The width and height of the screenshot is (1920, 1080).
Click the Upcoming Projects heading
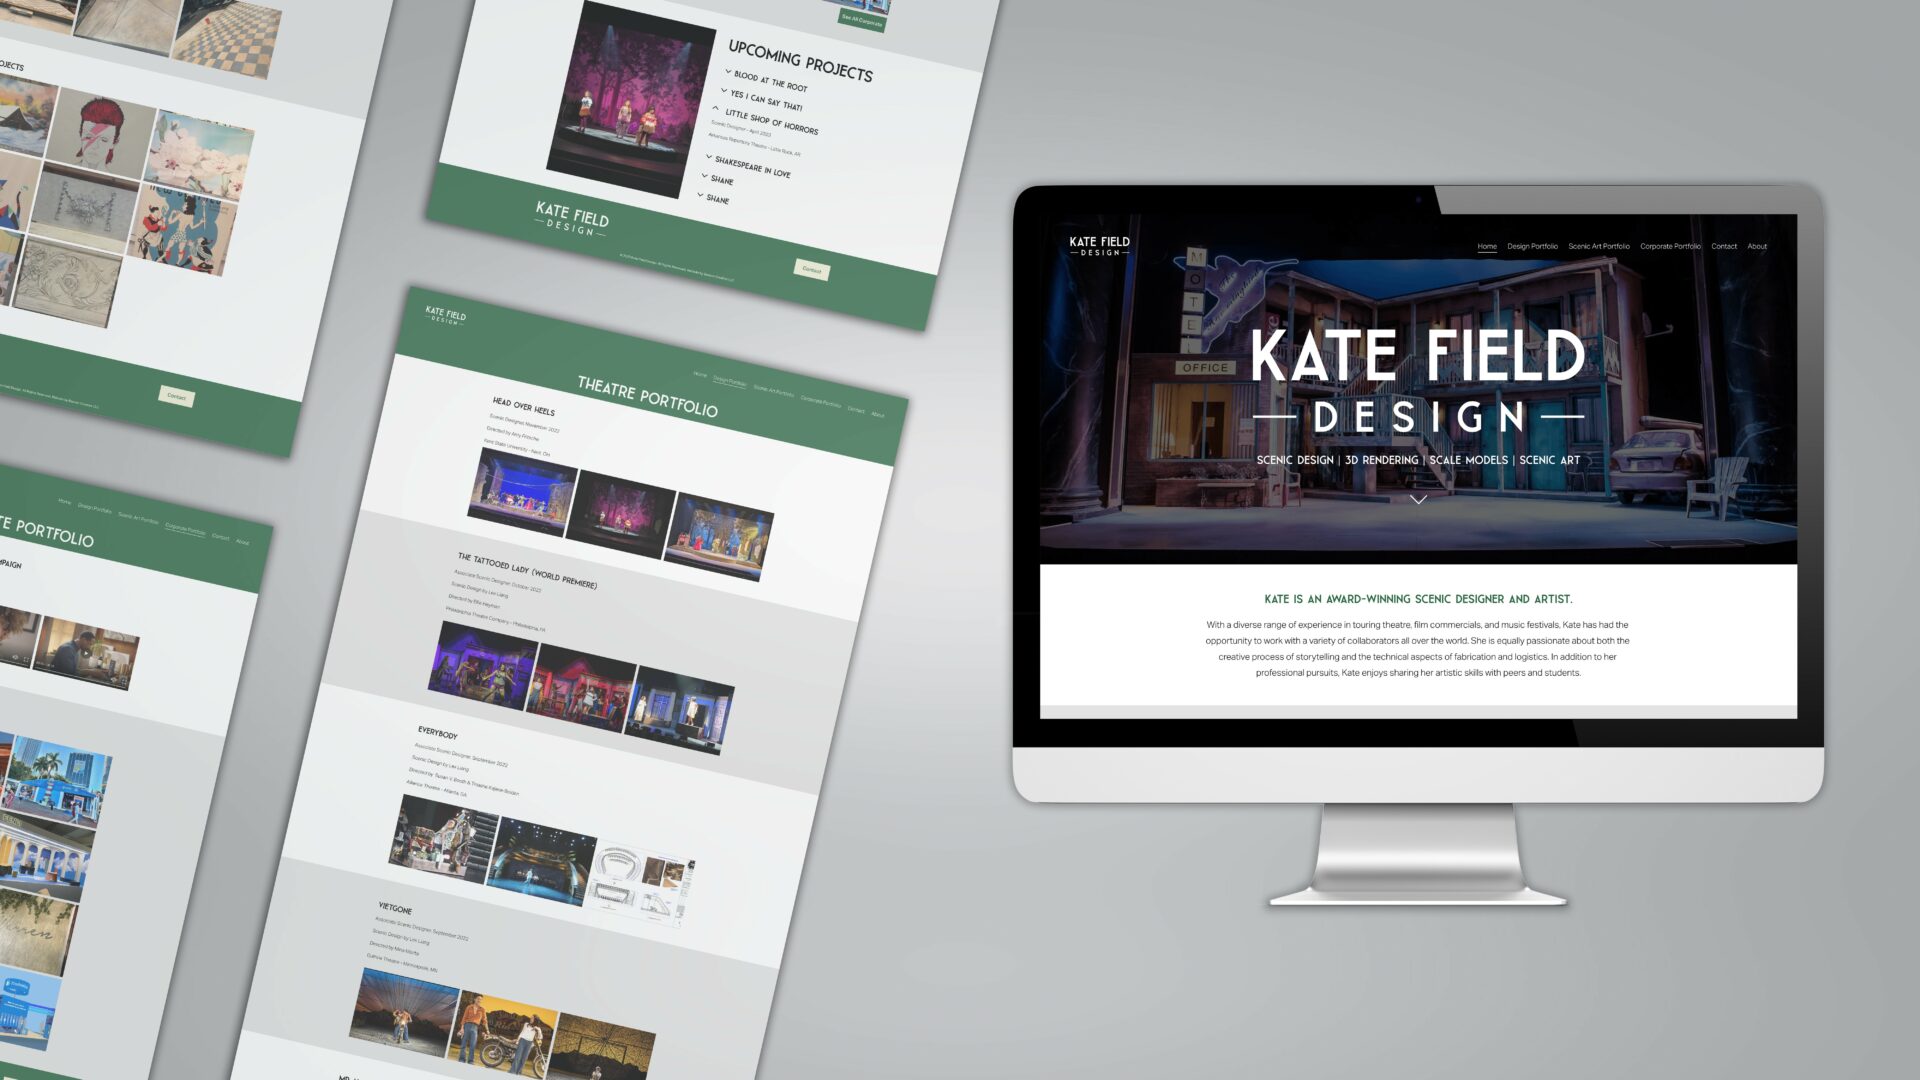tap(800, 61)
